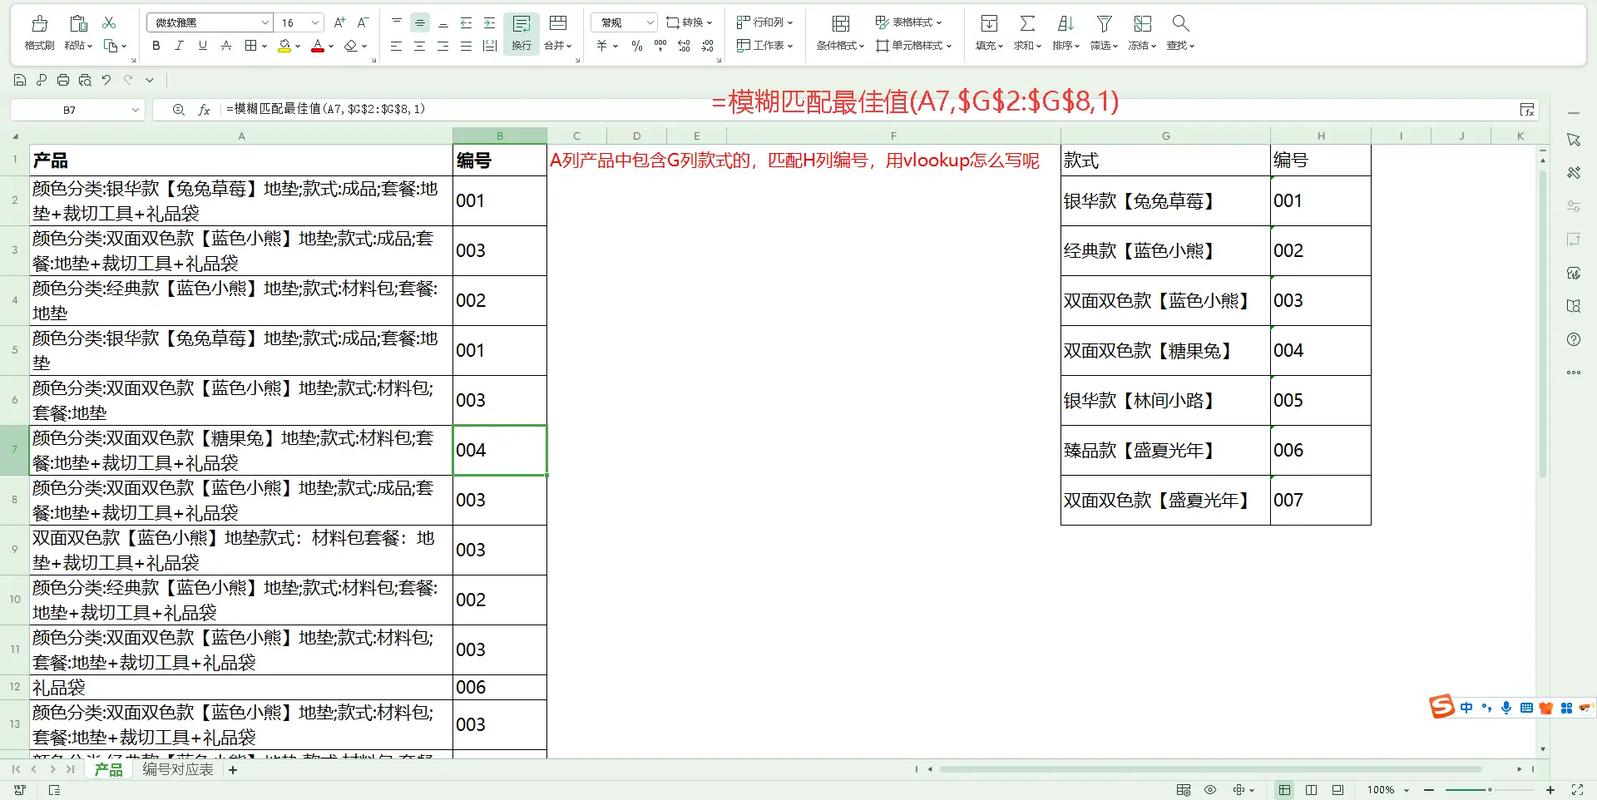The image size is (1597, 800).
Task: Toggle Bold formatting
Action: (156, 46)
